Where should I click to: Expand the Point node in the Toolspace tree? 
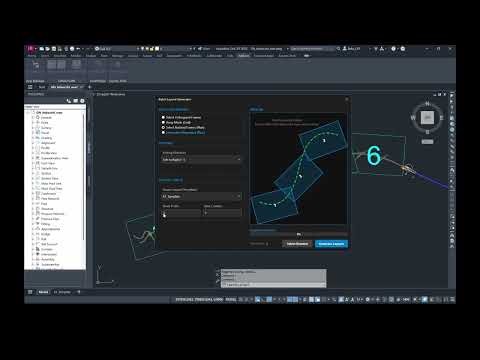[x=33, y=122]
